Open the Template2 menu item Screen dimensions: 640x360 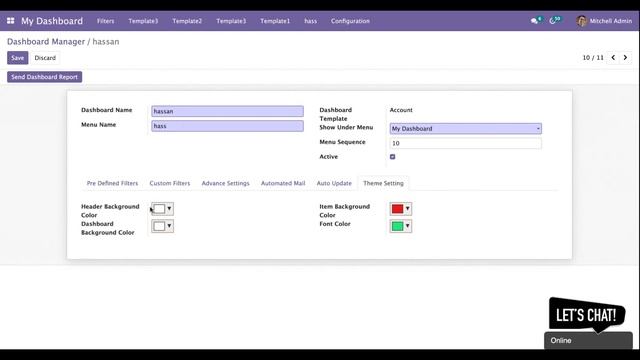187,21
